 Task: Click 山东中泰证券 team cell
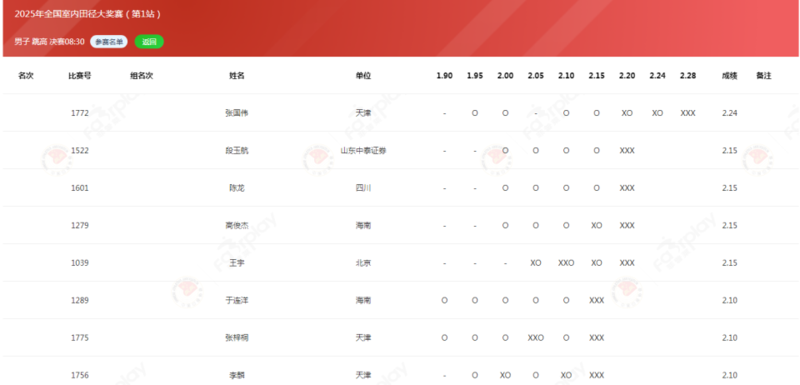click(363, 150)
